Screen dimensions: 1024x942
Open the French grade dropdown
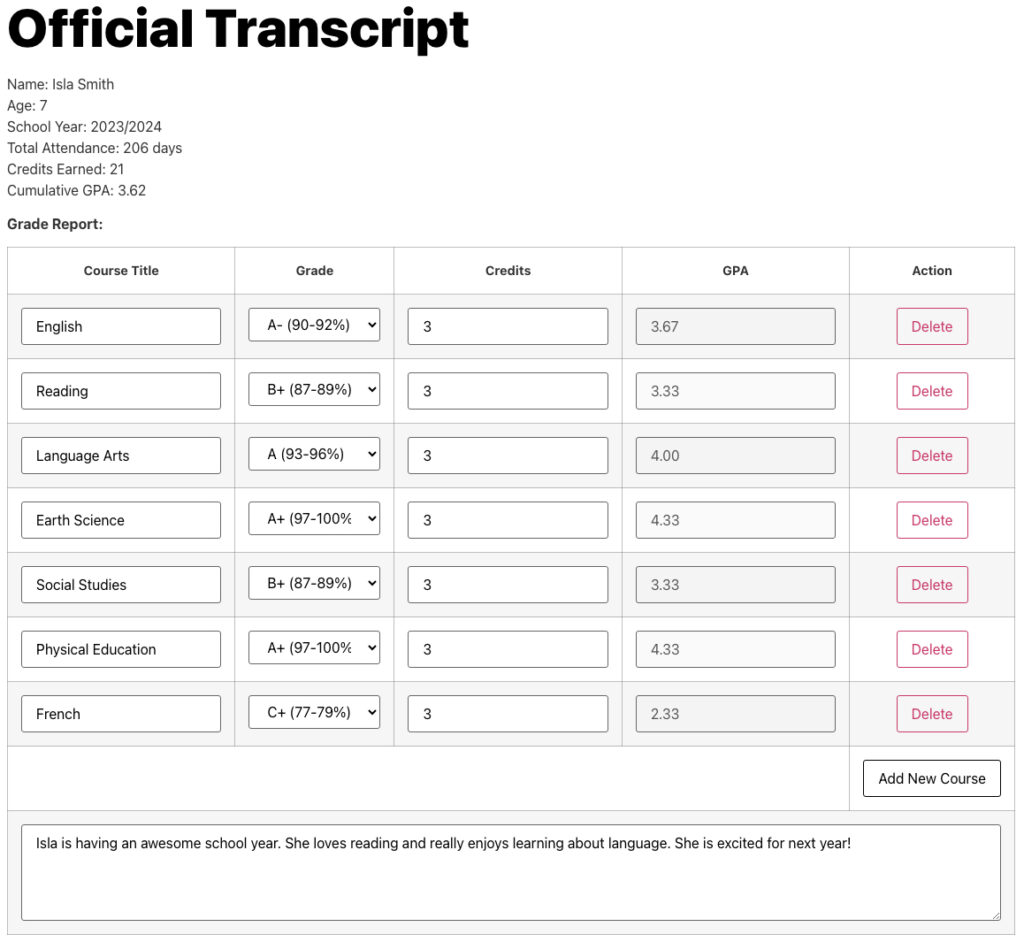coord(314,713)
